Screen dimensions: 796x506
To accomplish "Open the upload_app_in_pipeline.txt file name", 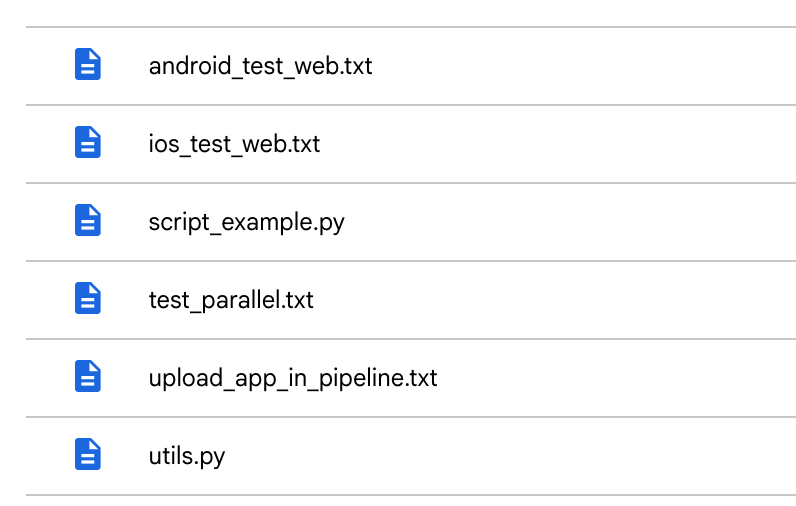I will pyautogui.click(x=293, y=379).
